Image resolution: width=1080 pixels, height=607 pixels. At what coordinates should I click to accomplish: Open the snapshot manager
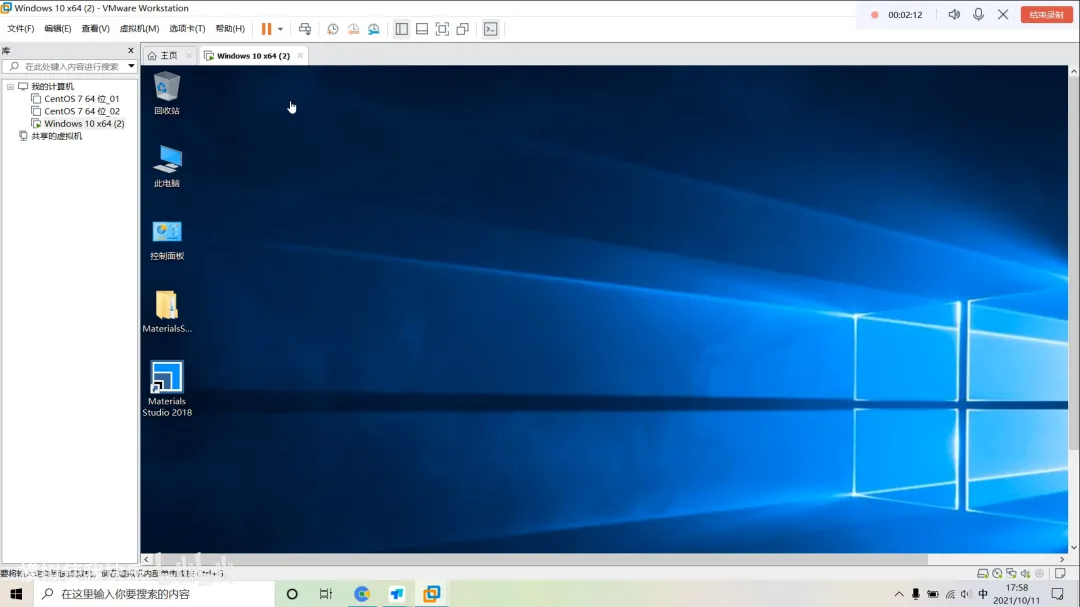click(x=374, y=29)
